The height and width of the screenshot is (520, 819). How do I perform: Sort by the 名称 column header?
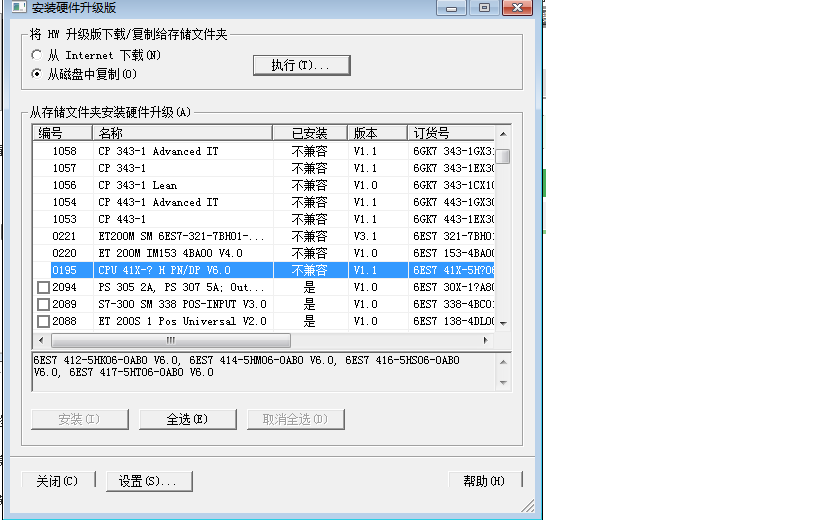click(x=182, y=133)
